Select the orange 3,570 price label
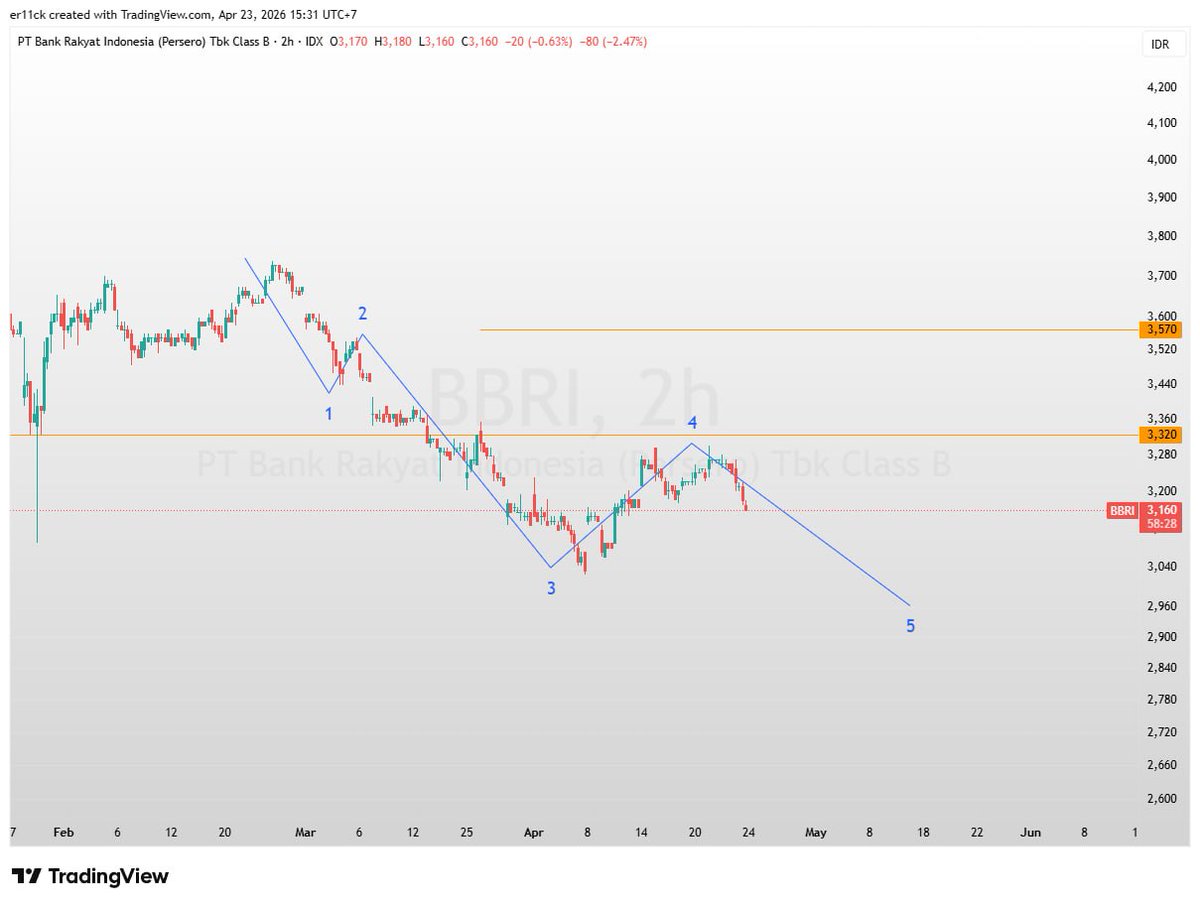This screenshot has height=906, width=1200. click(1161, 329)
